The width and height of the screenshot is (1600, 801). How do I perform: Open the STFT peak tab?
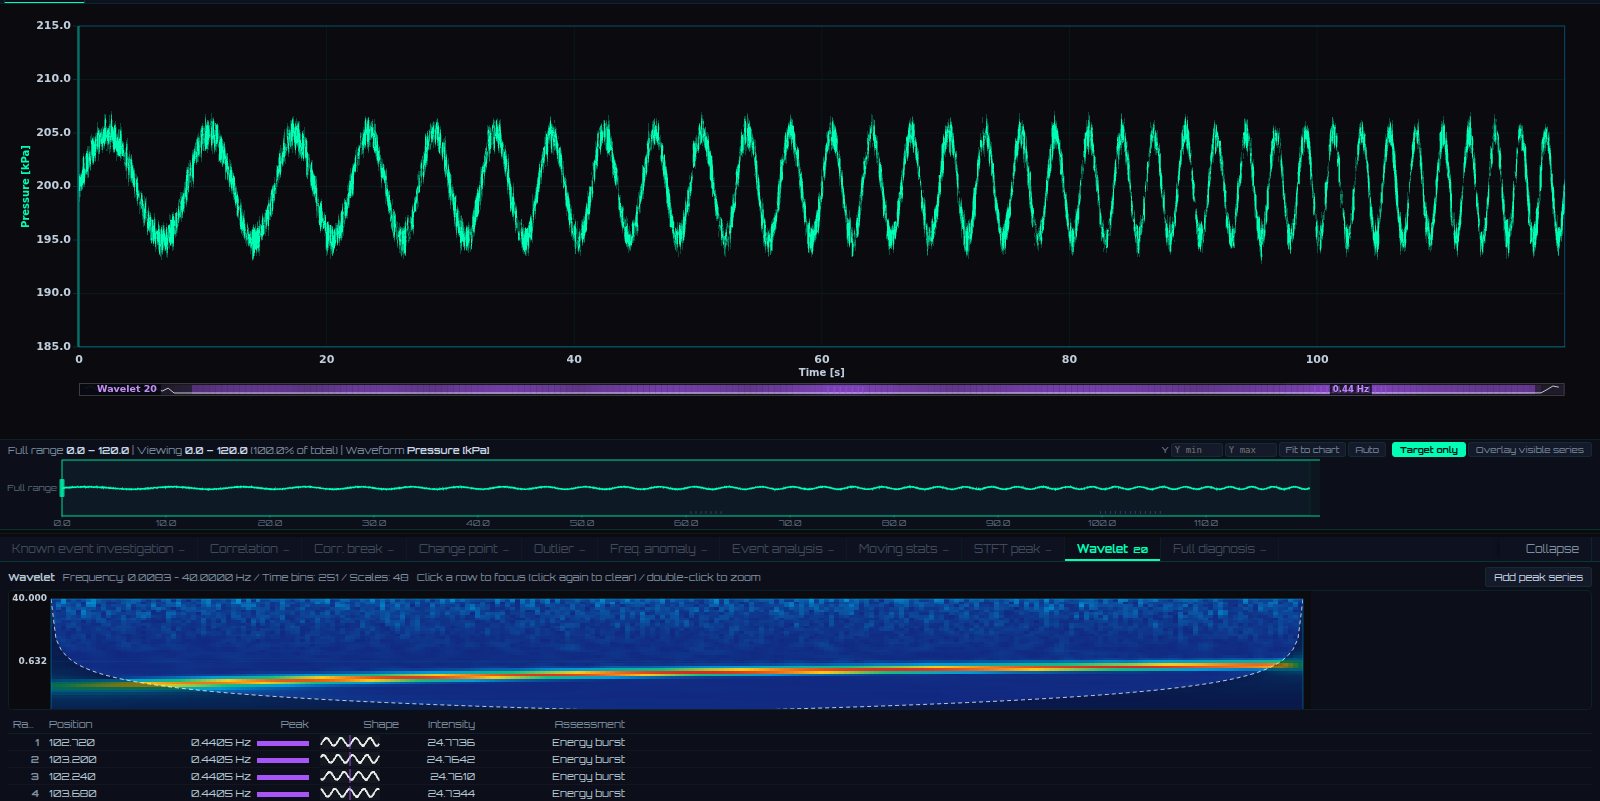coord(1012,549)
